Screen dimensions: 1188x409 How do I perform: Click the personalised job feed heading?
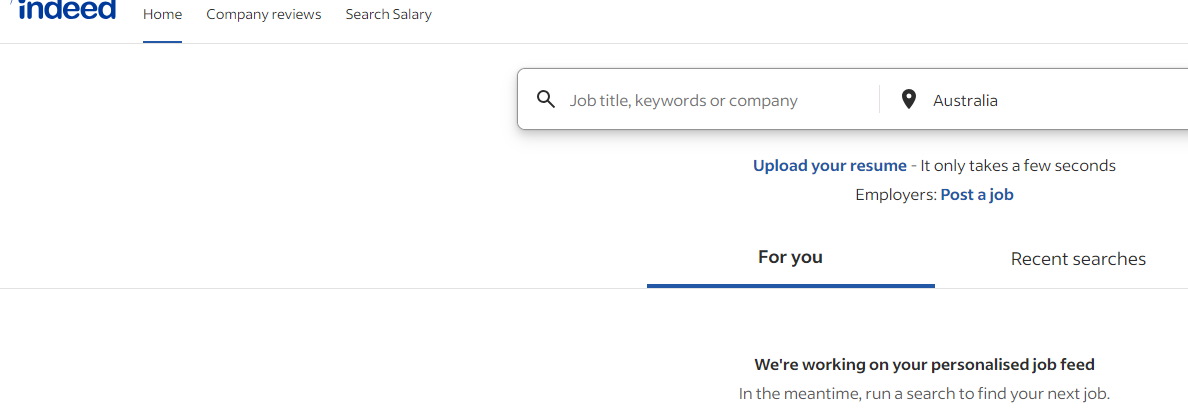pyautogui.click(x=924, y=365)
